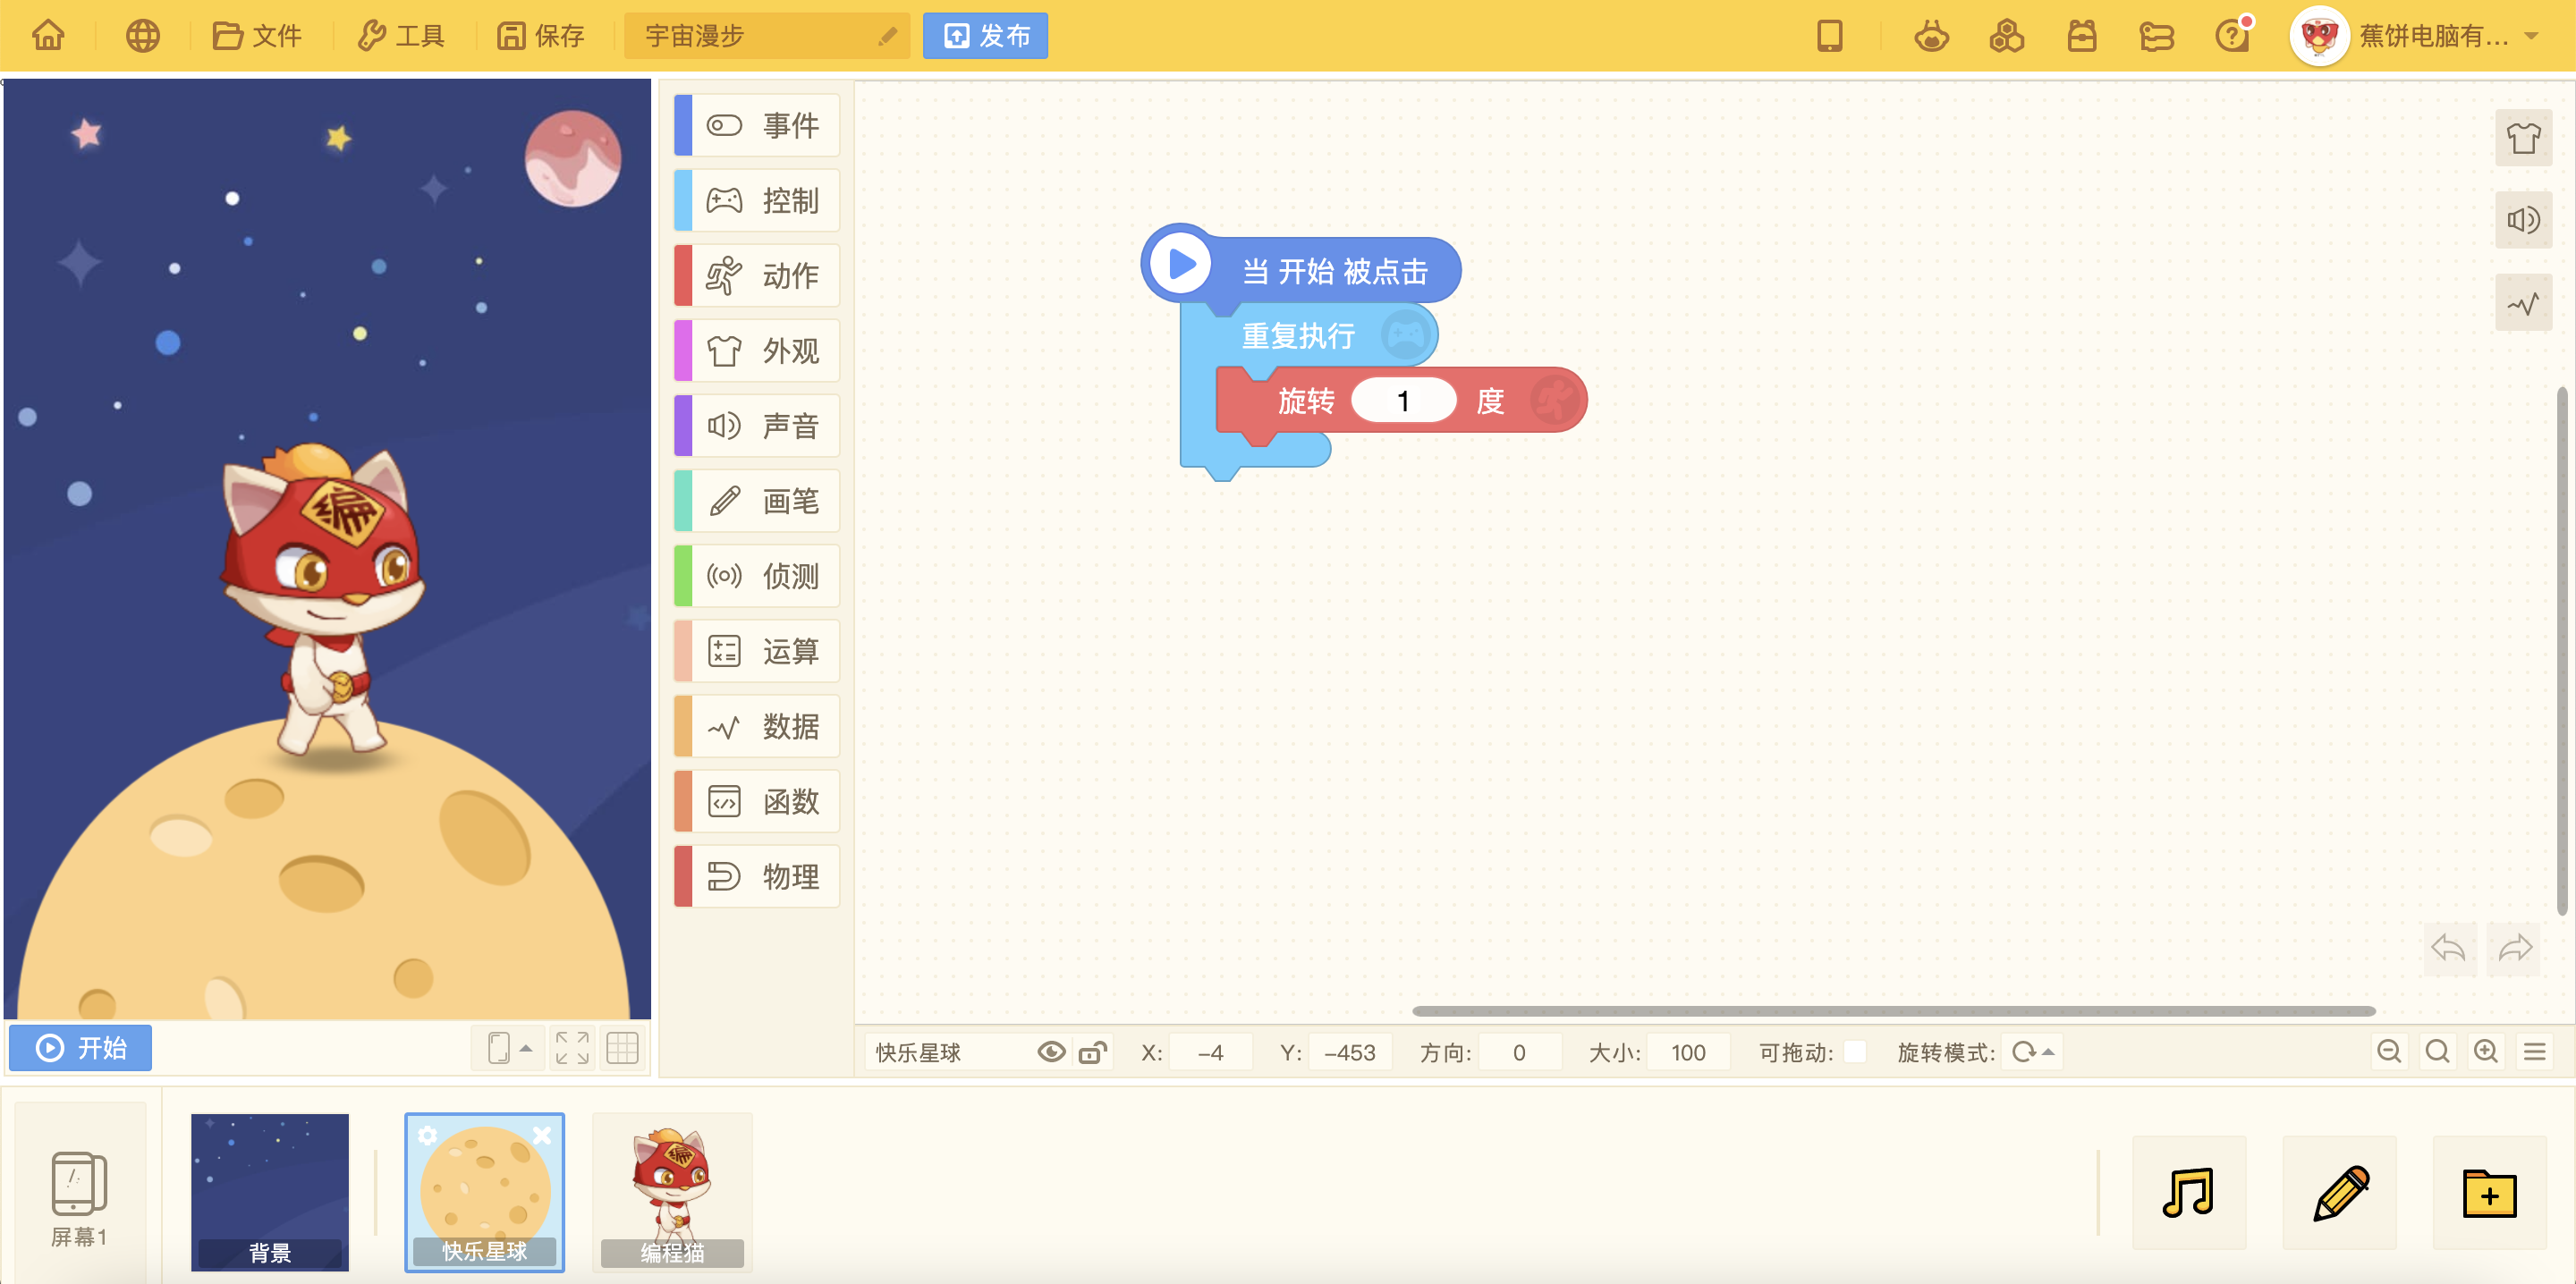The height and width of the screenshot is (1284, 2576).
Task: Open the costume shirt panel icon
Action: [2523, 137]
